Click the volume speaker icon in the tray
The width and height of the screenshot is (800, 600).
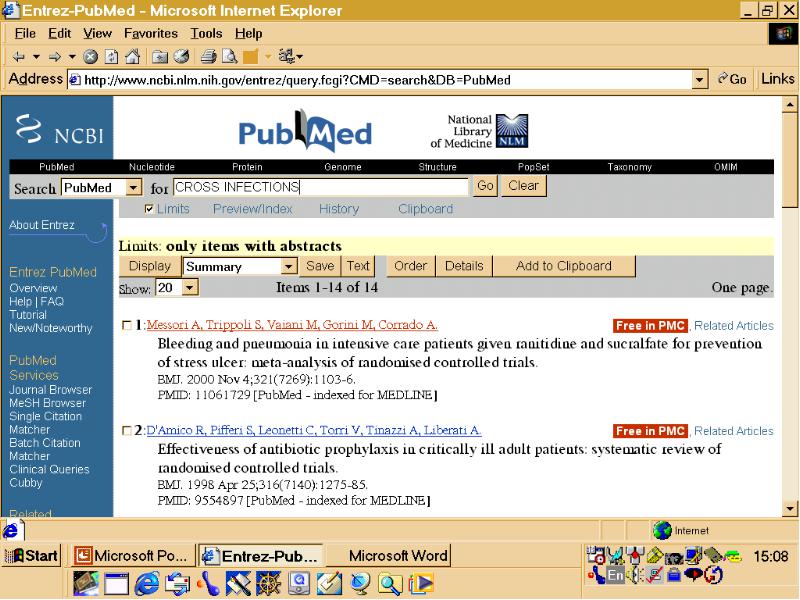click(635, 576)
